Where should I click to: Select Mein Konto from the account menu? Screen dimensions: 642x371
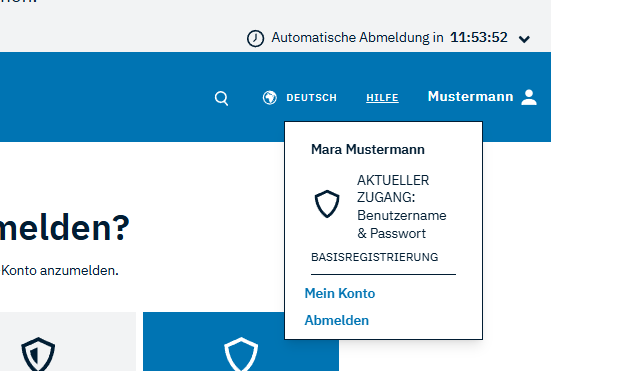pos(339,293)
